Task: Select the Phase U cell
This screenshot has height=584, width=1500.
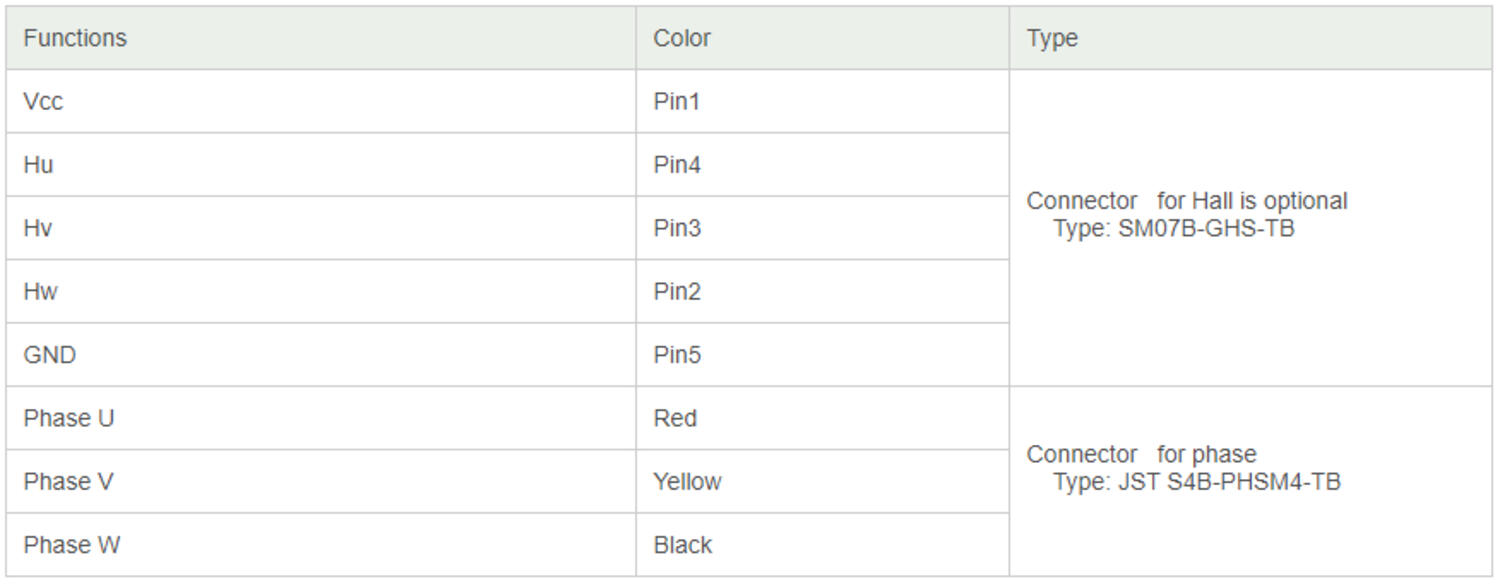Action: [x=321, y=418]
